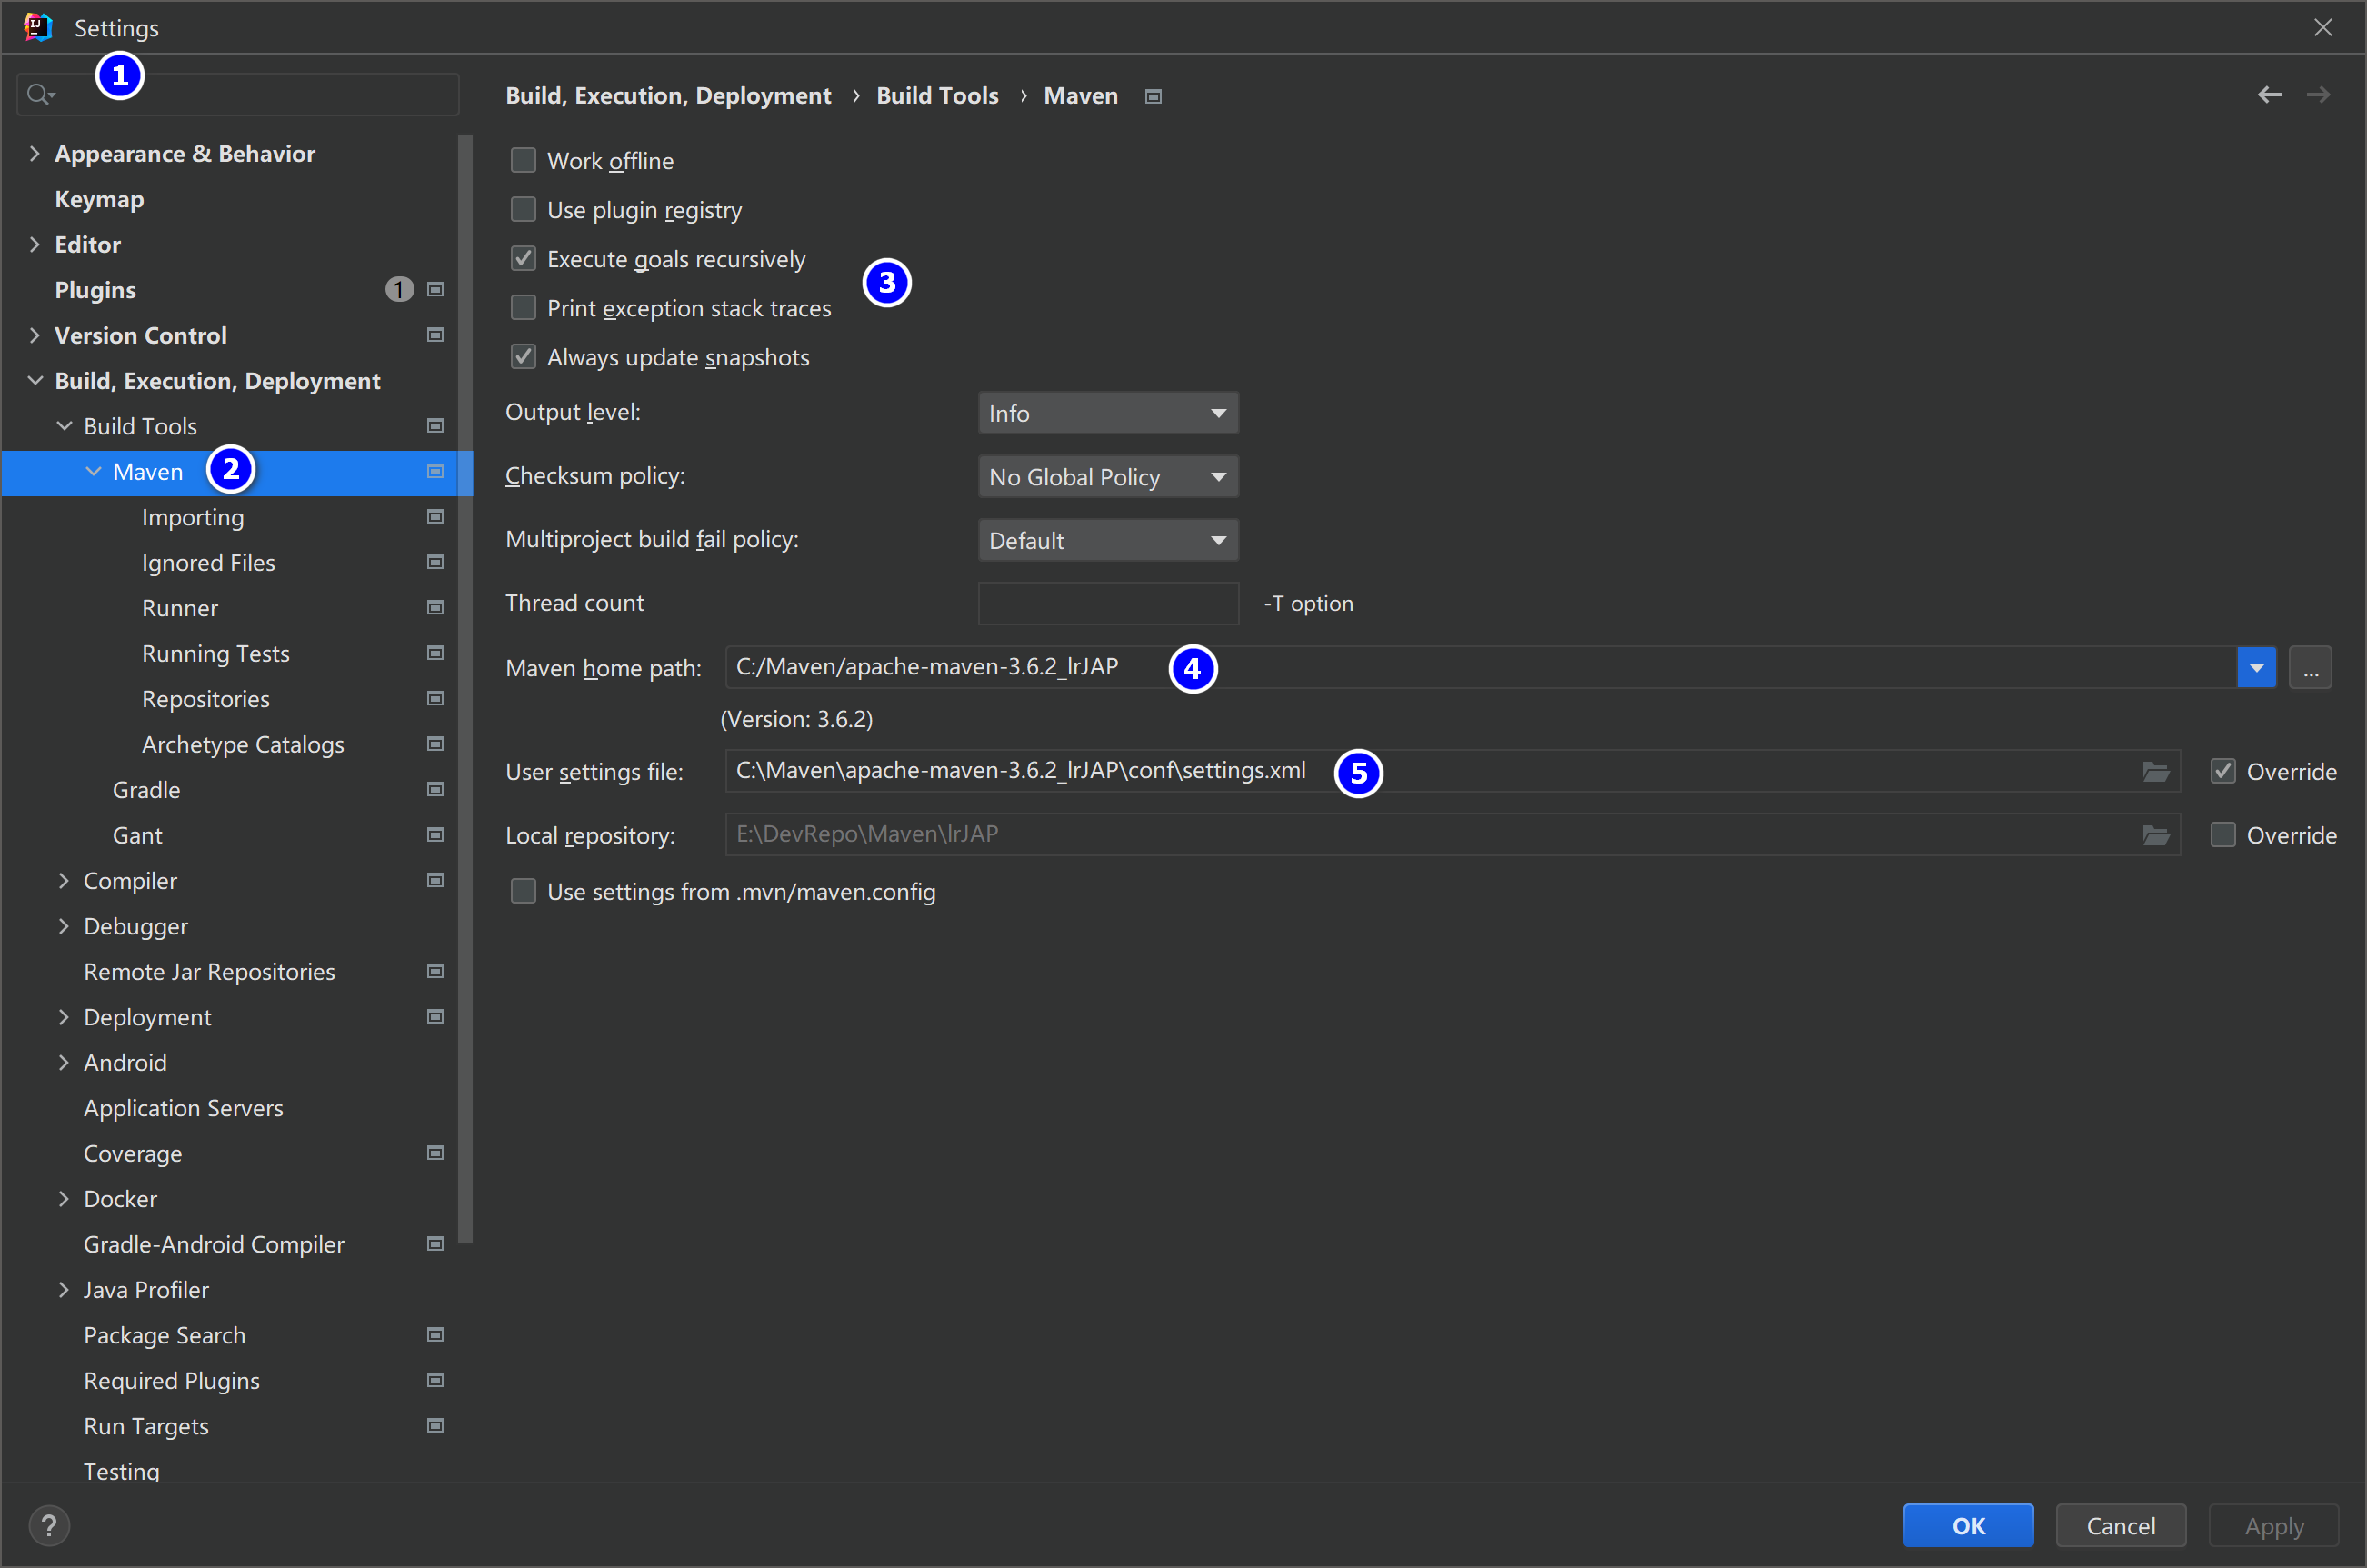This screenshot has width=2367, height=1568.
Task: Click the settings tree vertical scrollbar
Action: tap(465, 690)
